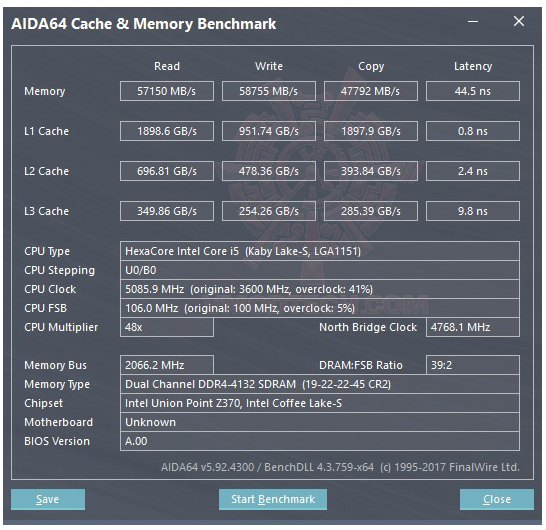Select Memory Write value 58755 MB/s

point(269,91)
